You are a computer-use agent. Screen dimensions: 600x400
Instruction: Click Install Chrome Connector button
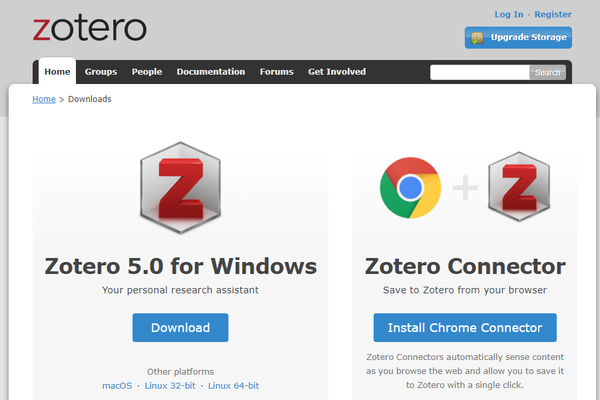coord(465,328)
